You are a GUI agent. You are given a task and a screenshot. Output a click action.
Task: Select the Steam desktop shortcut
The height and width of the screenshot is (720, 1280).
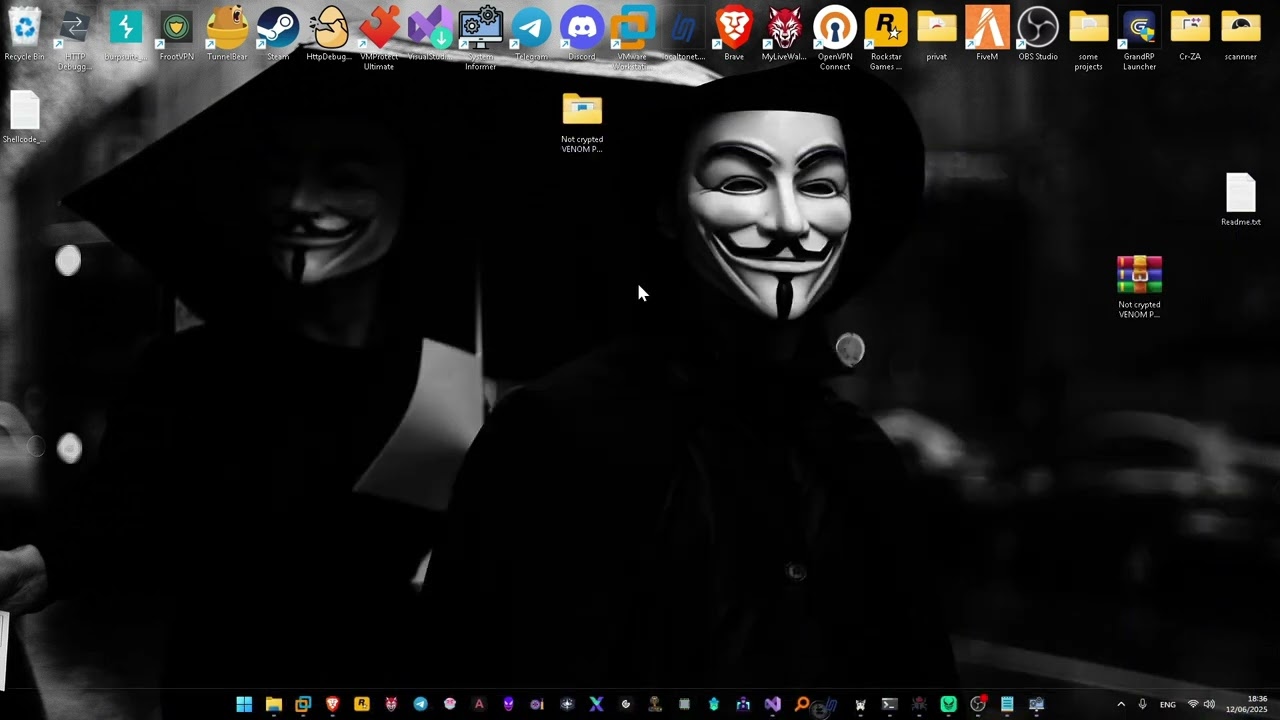[x=278, y=34]
